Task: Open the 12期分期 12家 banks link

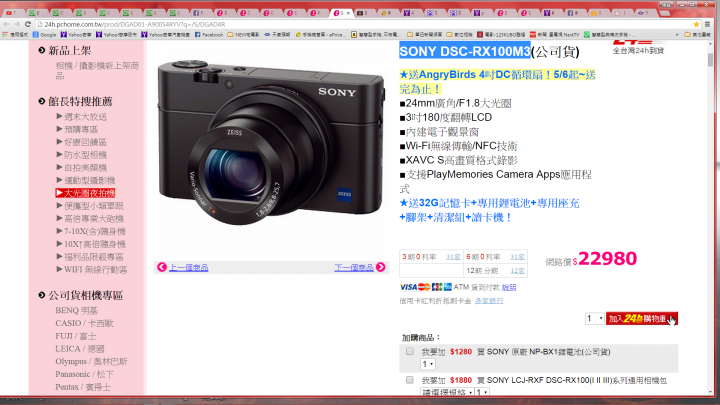Action: [x=518, y=271]
